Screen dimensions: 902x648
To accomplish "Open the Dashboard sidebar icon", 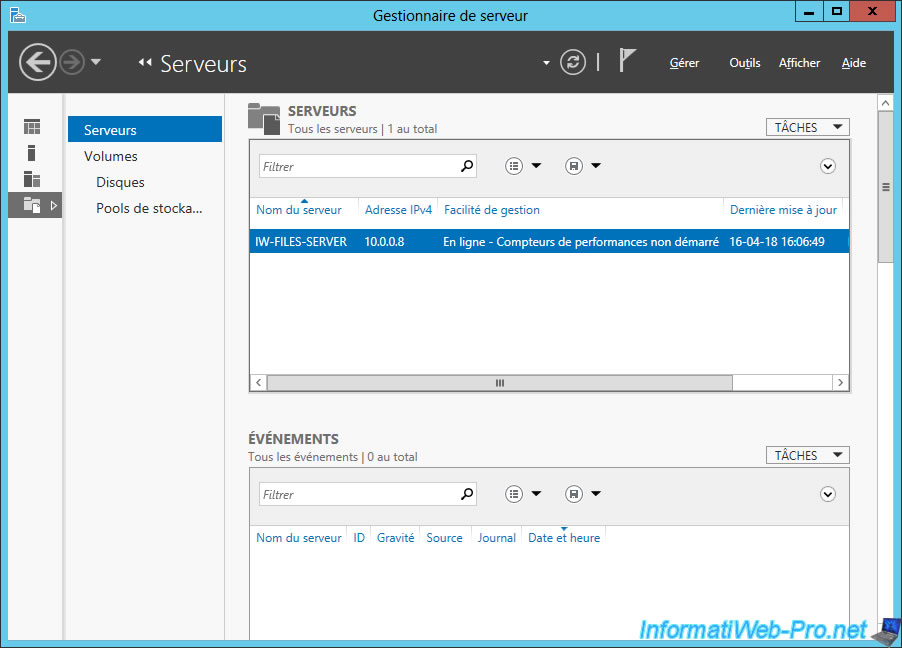I will pos(32,127).
